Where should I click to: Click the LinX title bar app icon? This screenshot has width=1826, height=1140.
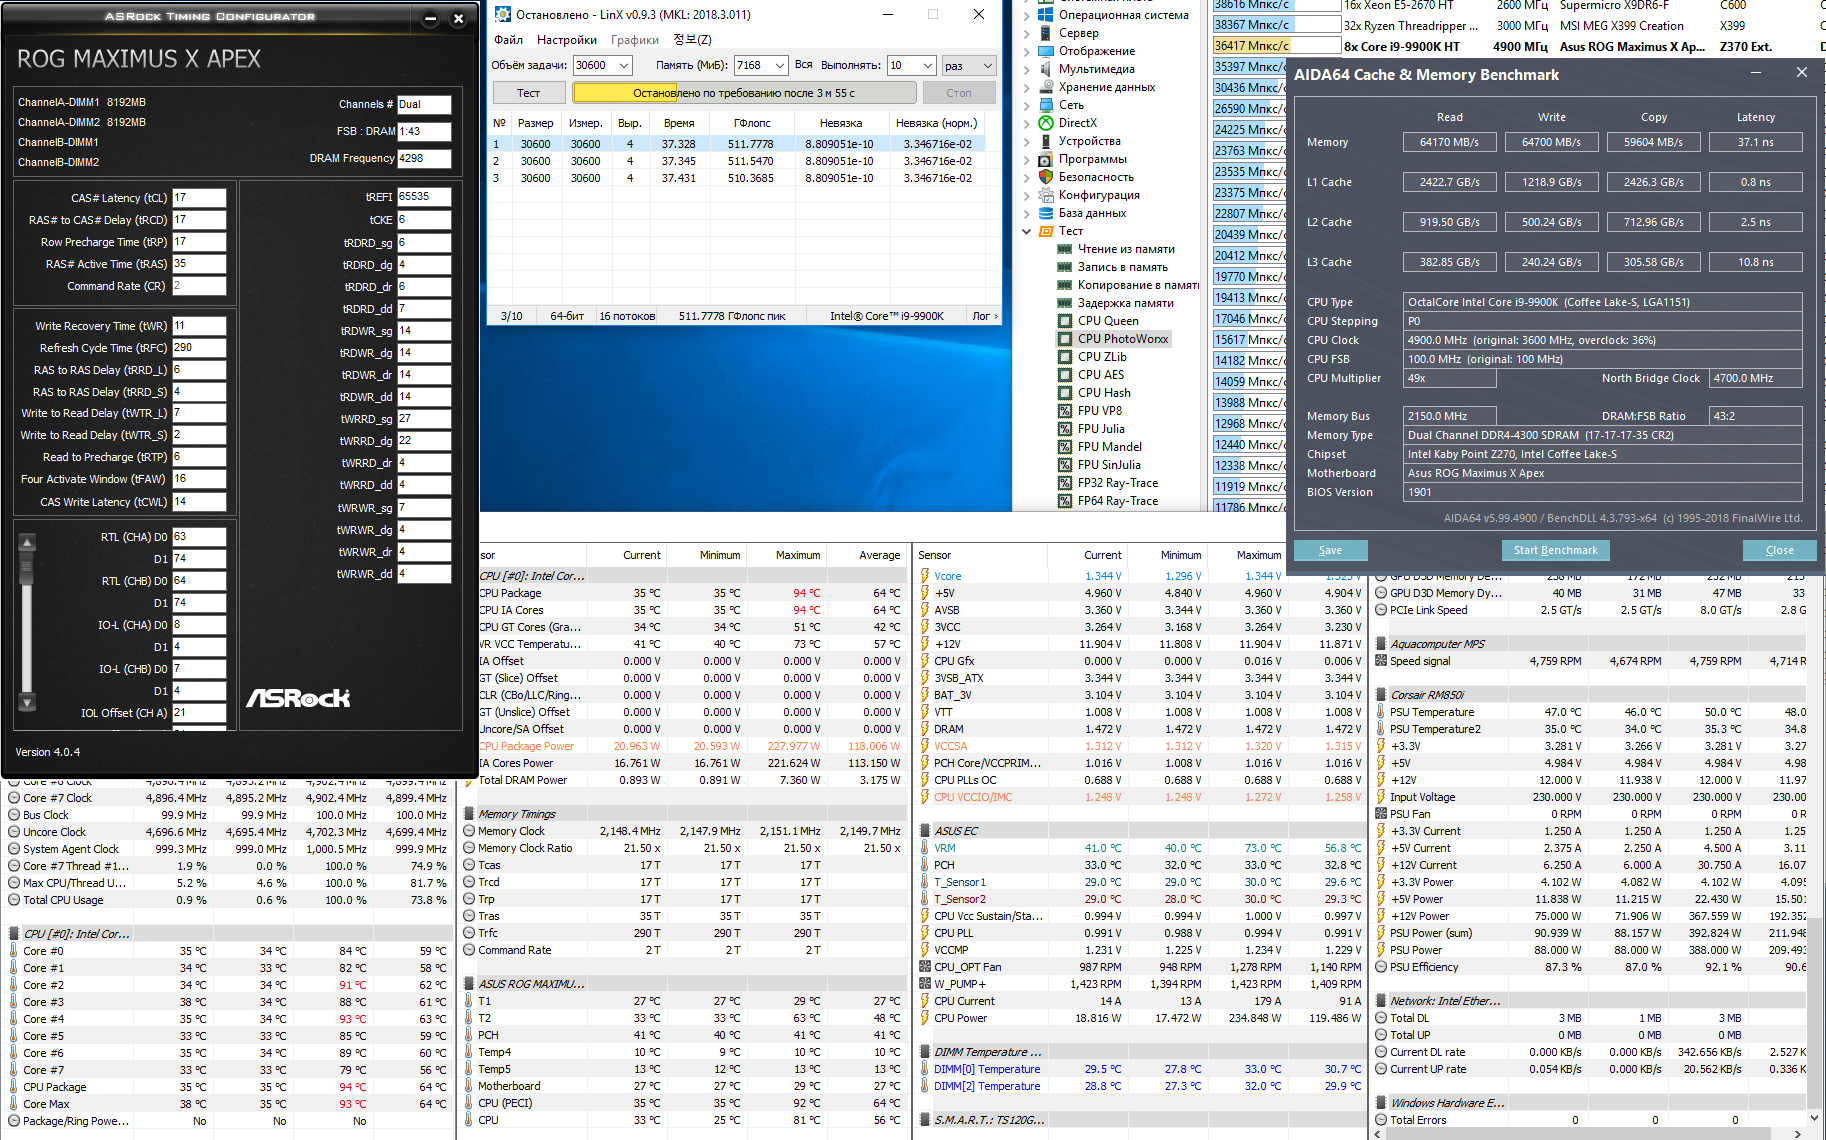click(x=502, y=14)
